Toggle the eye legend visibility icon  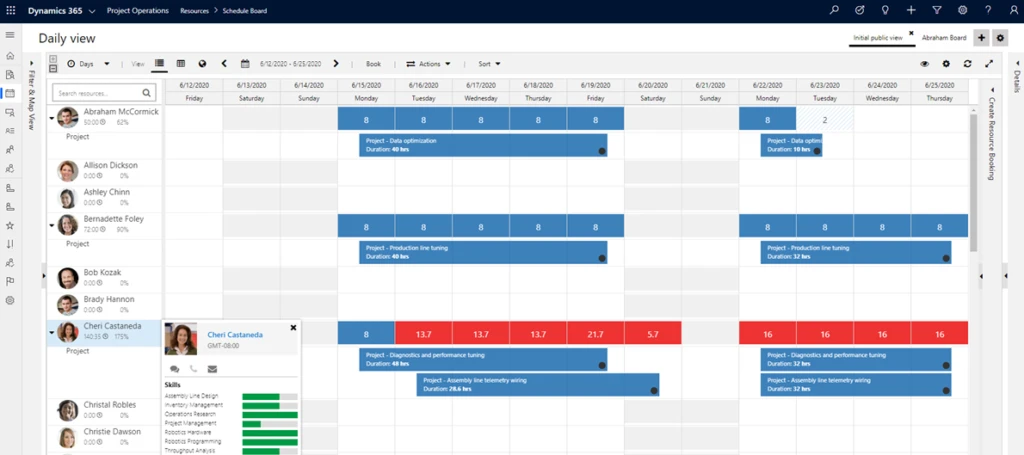pyautogui.click(x=925, y=64)
